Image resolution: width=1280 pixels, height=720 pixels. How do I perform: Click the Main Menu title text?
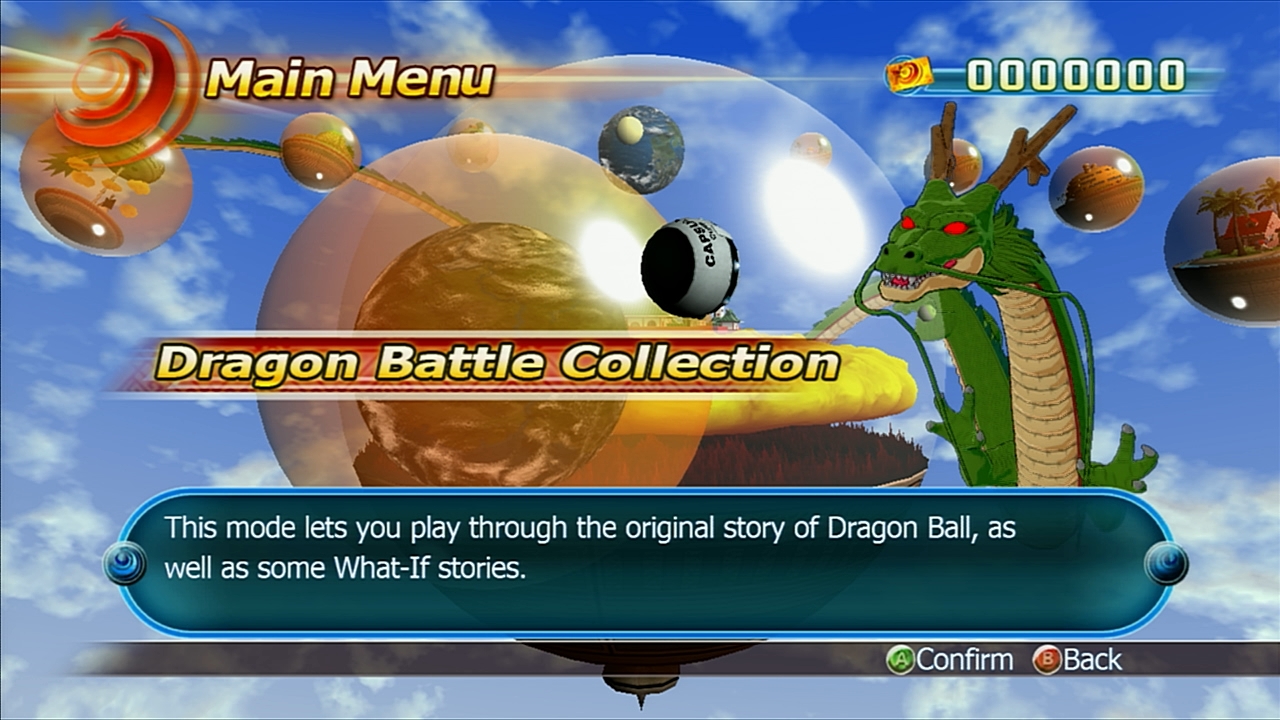pos(350,79)
